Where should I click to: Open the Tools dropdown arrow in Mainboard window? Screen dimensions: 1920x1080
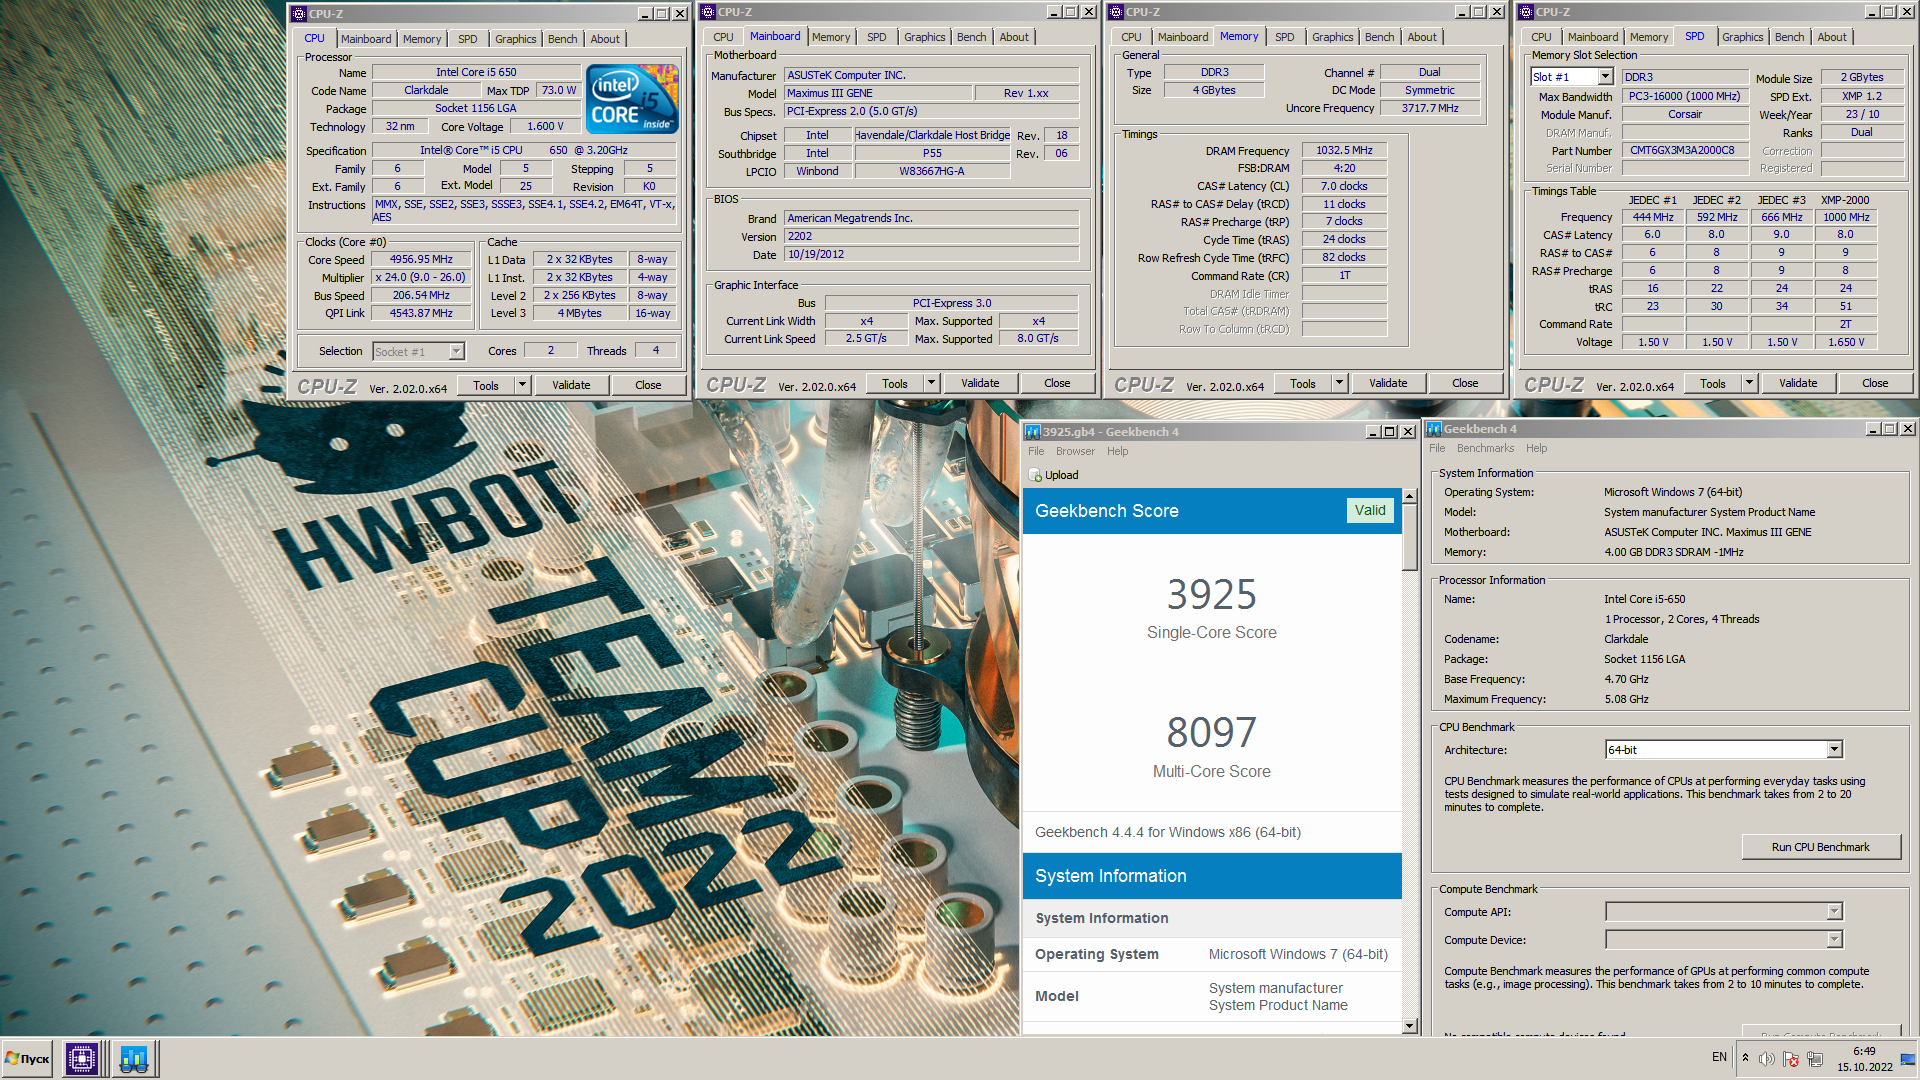click(x=931, y=383)
